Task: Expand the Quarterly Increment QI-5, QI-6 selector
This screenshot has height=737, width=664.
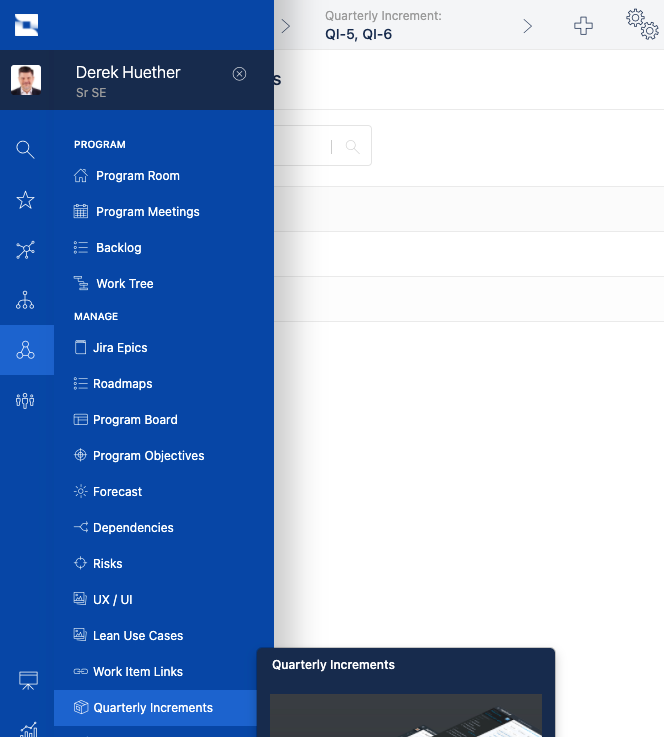Action: coord(383,25)
